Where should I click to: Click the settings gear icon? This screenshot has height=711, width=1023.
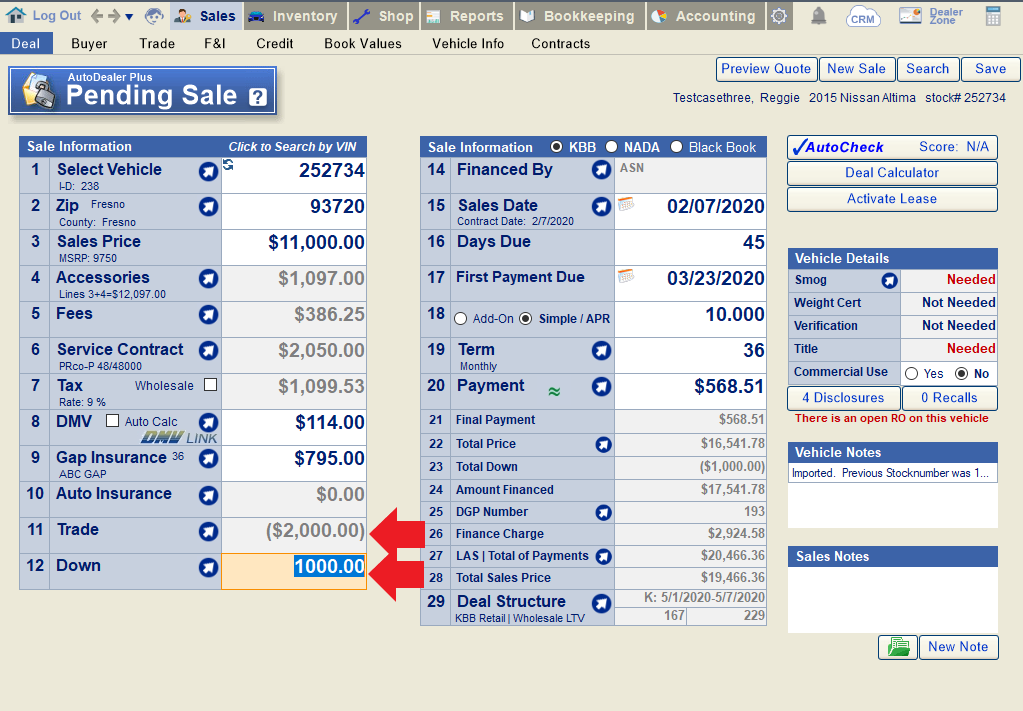[779, 16]
